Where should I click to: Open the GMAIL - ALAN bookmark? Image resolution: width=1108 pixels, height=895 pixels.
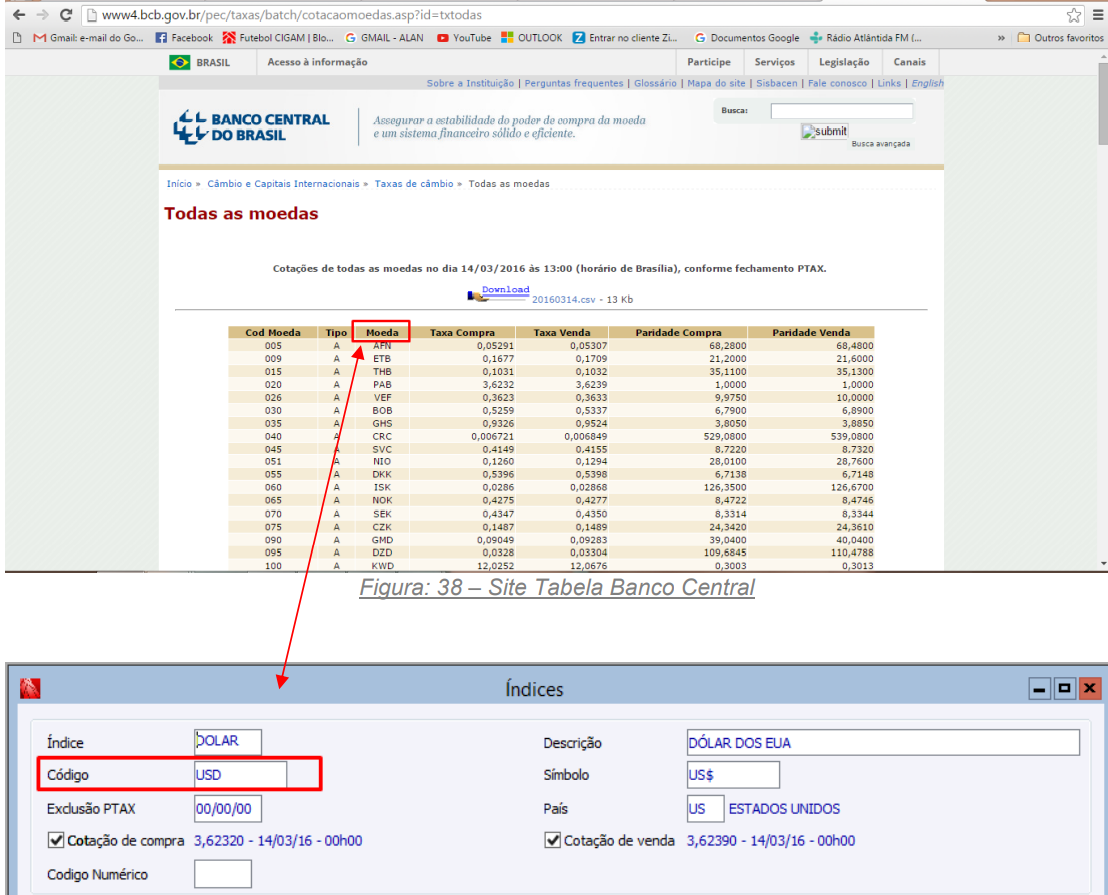pyautogui.click(x=384, y=38)
